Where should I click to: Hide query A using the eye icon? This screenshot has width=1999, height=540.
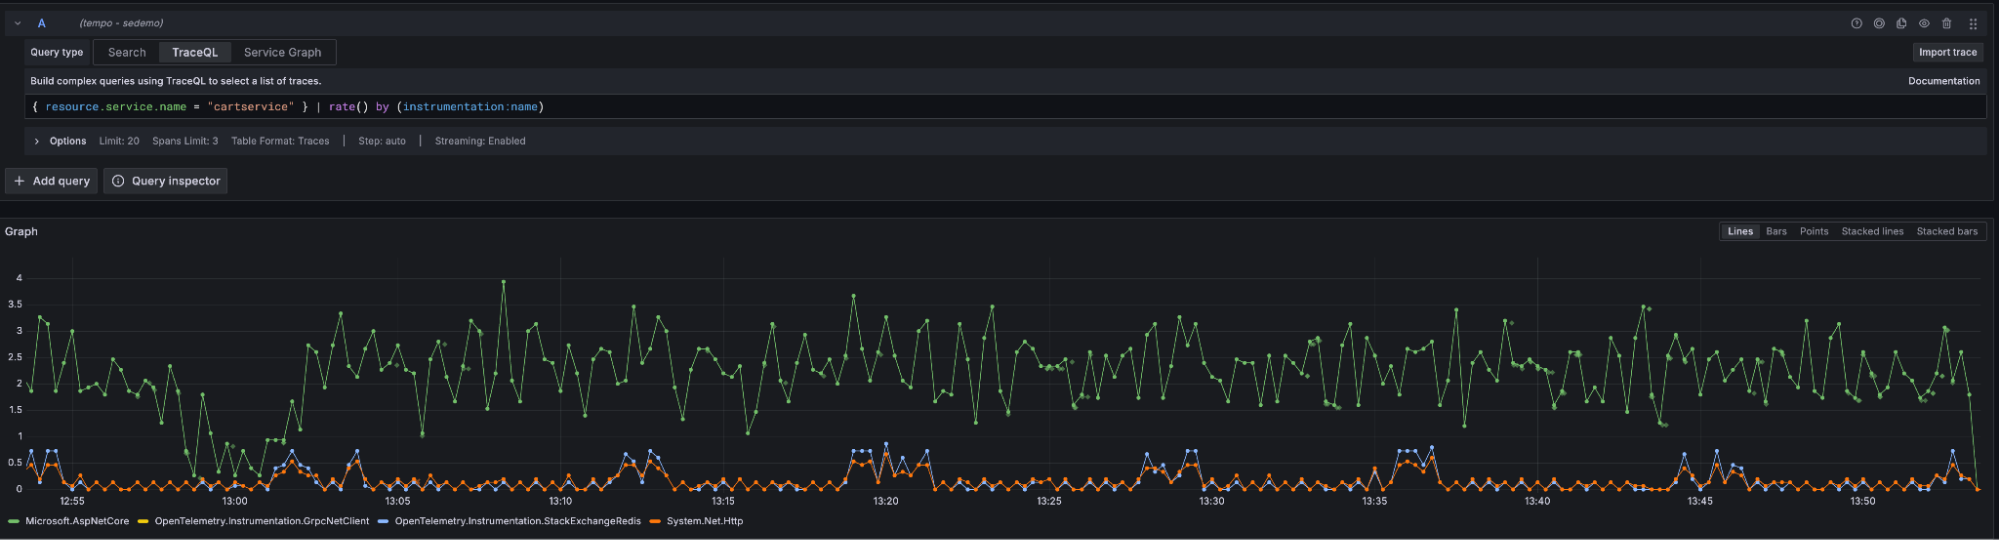(1924, 23)
